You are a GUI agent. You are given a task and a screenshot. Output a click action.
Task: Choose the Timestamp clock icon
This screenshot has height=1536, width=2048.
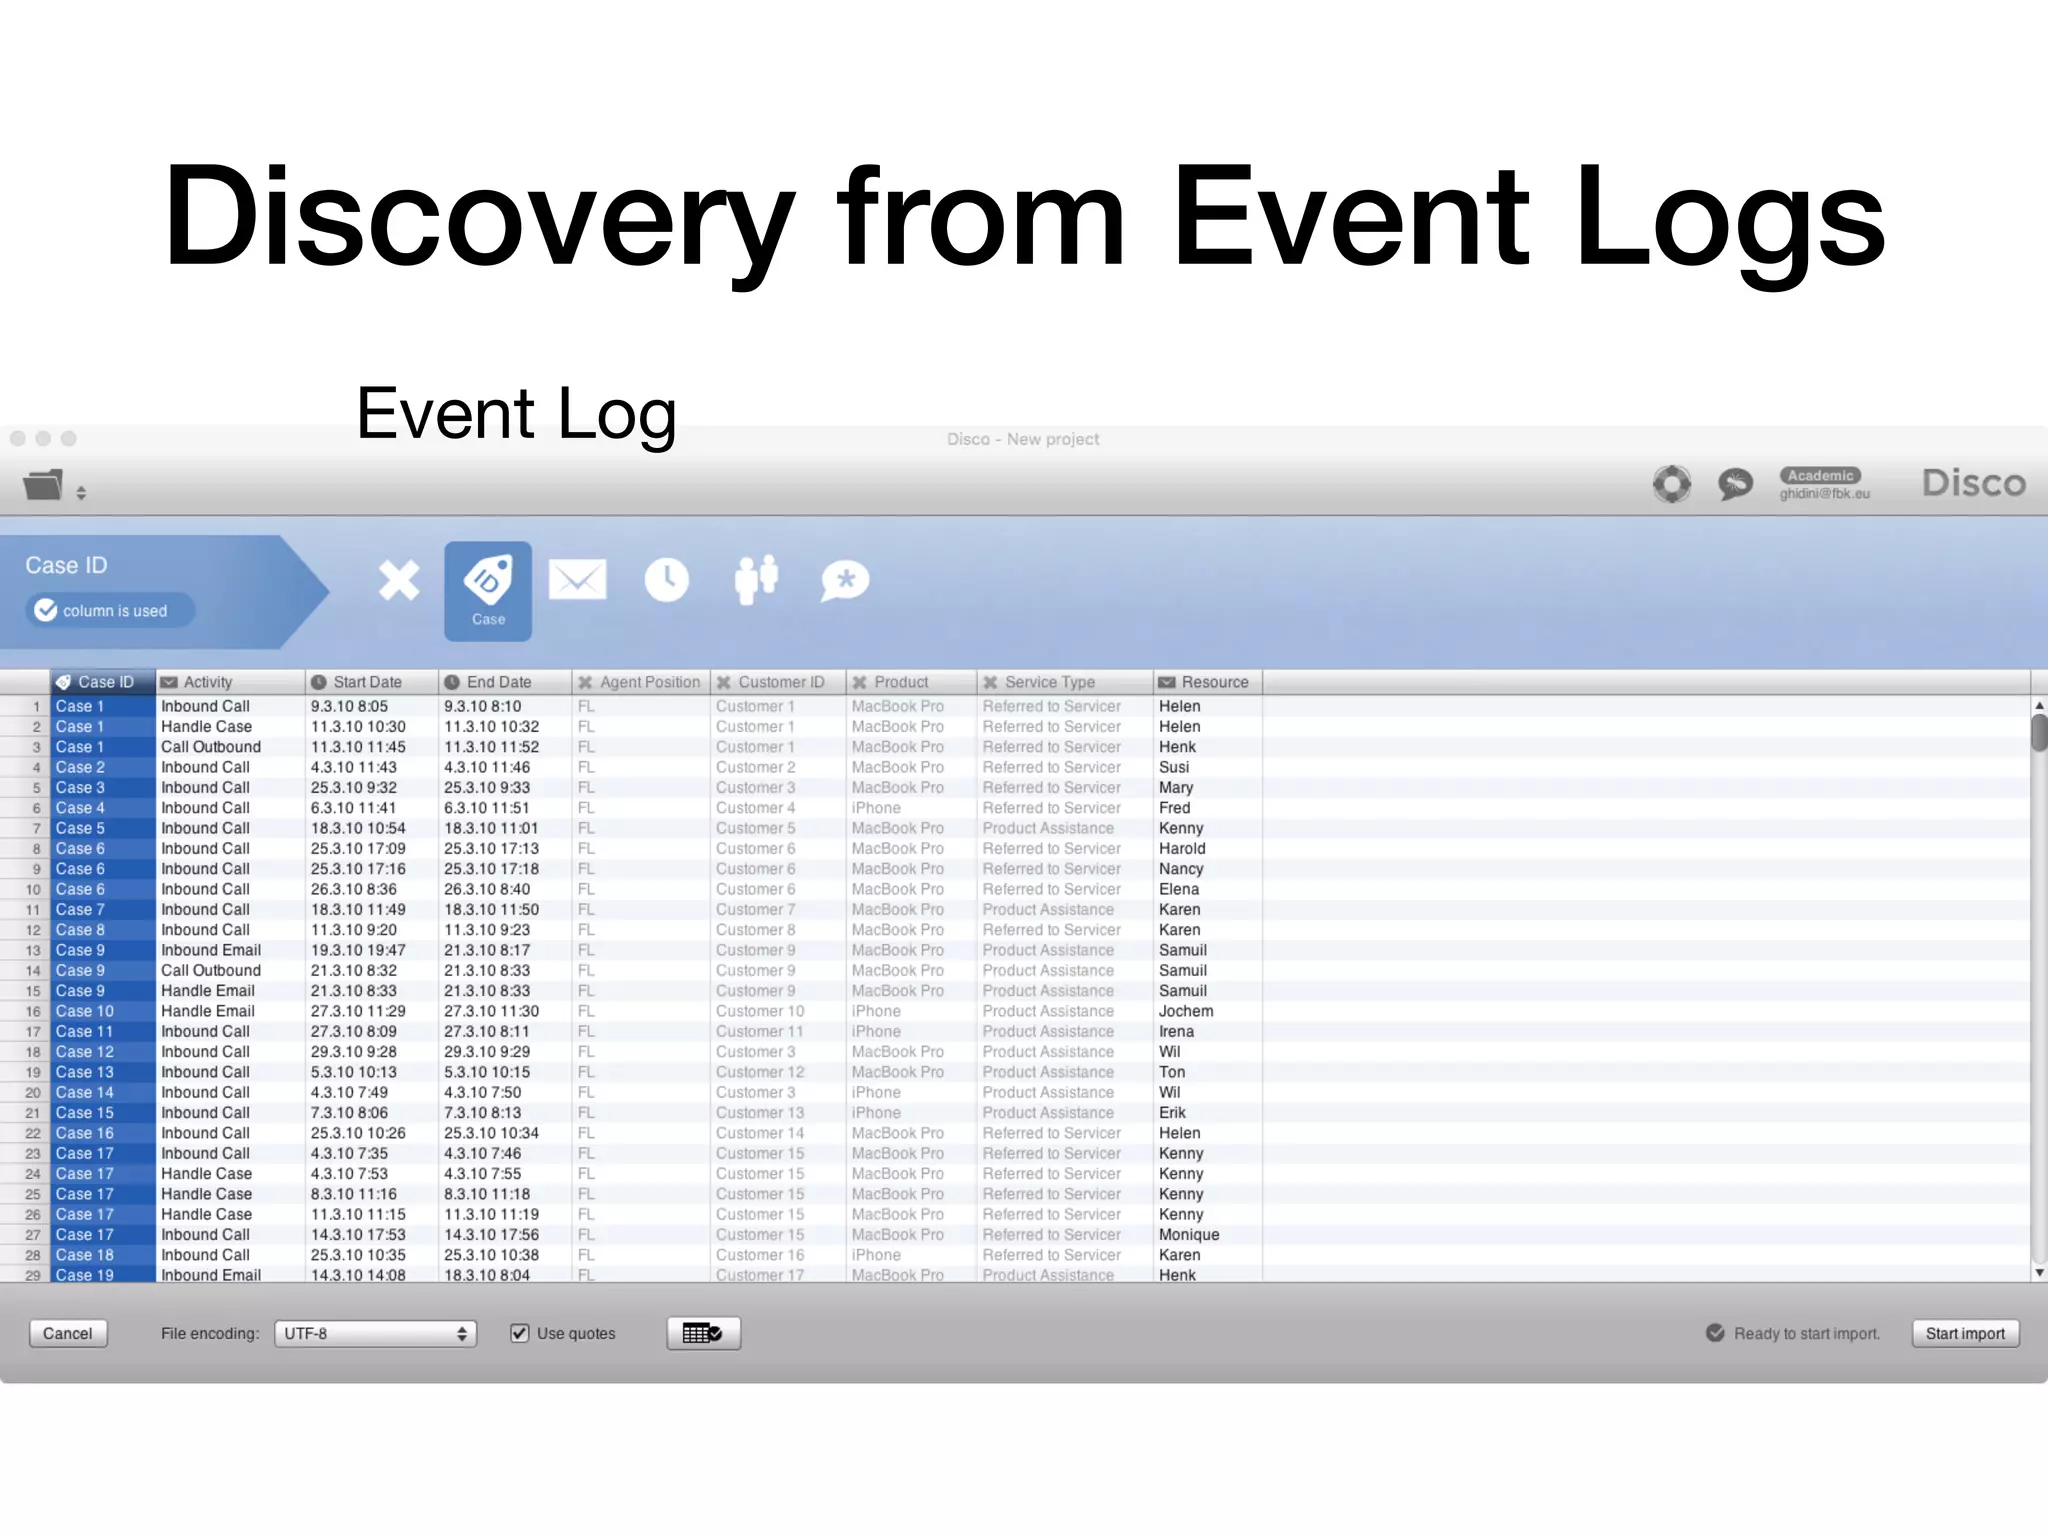(667, 580)
